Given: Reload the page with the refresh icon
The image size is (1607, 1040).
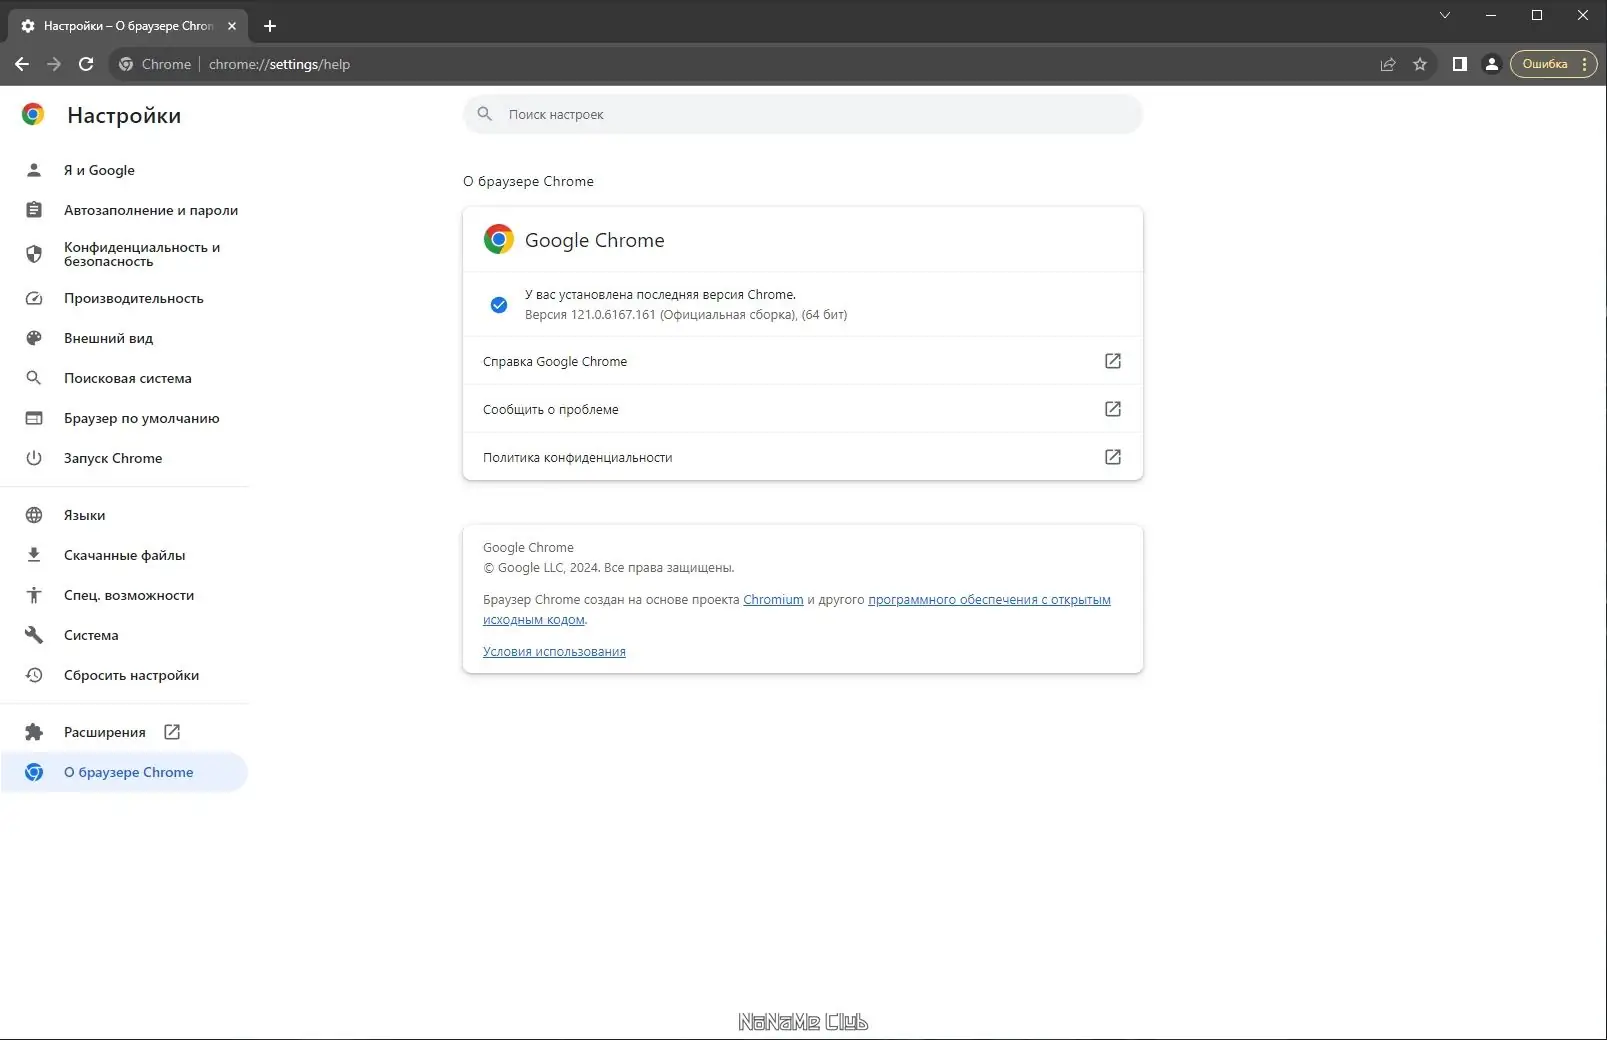Looking at the screenshot, I should [x=86, y=64].
